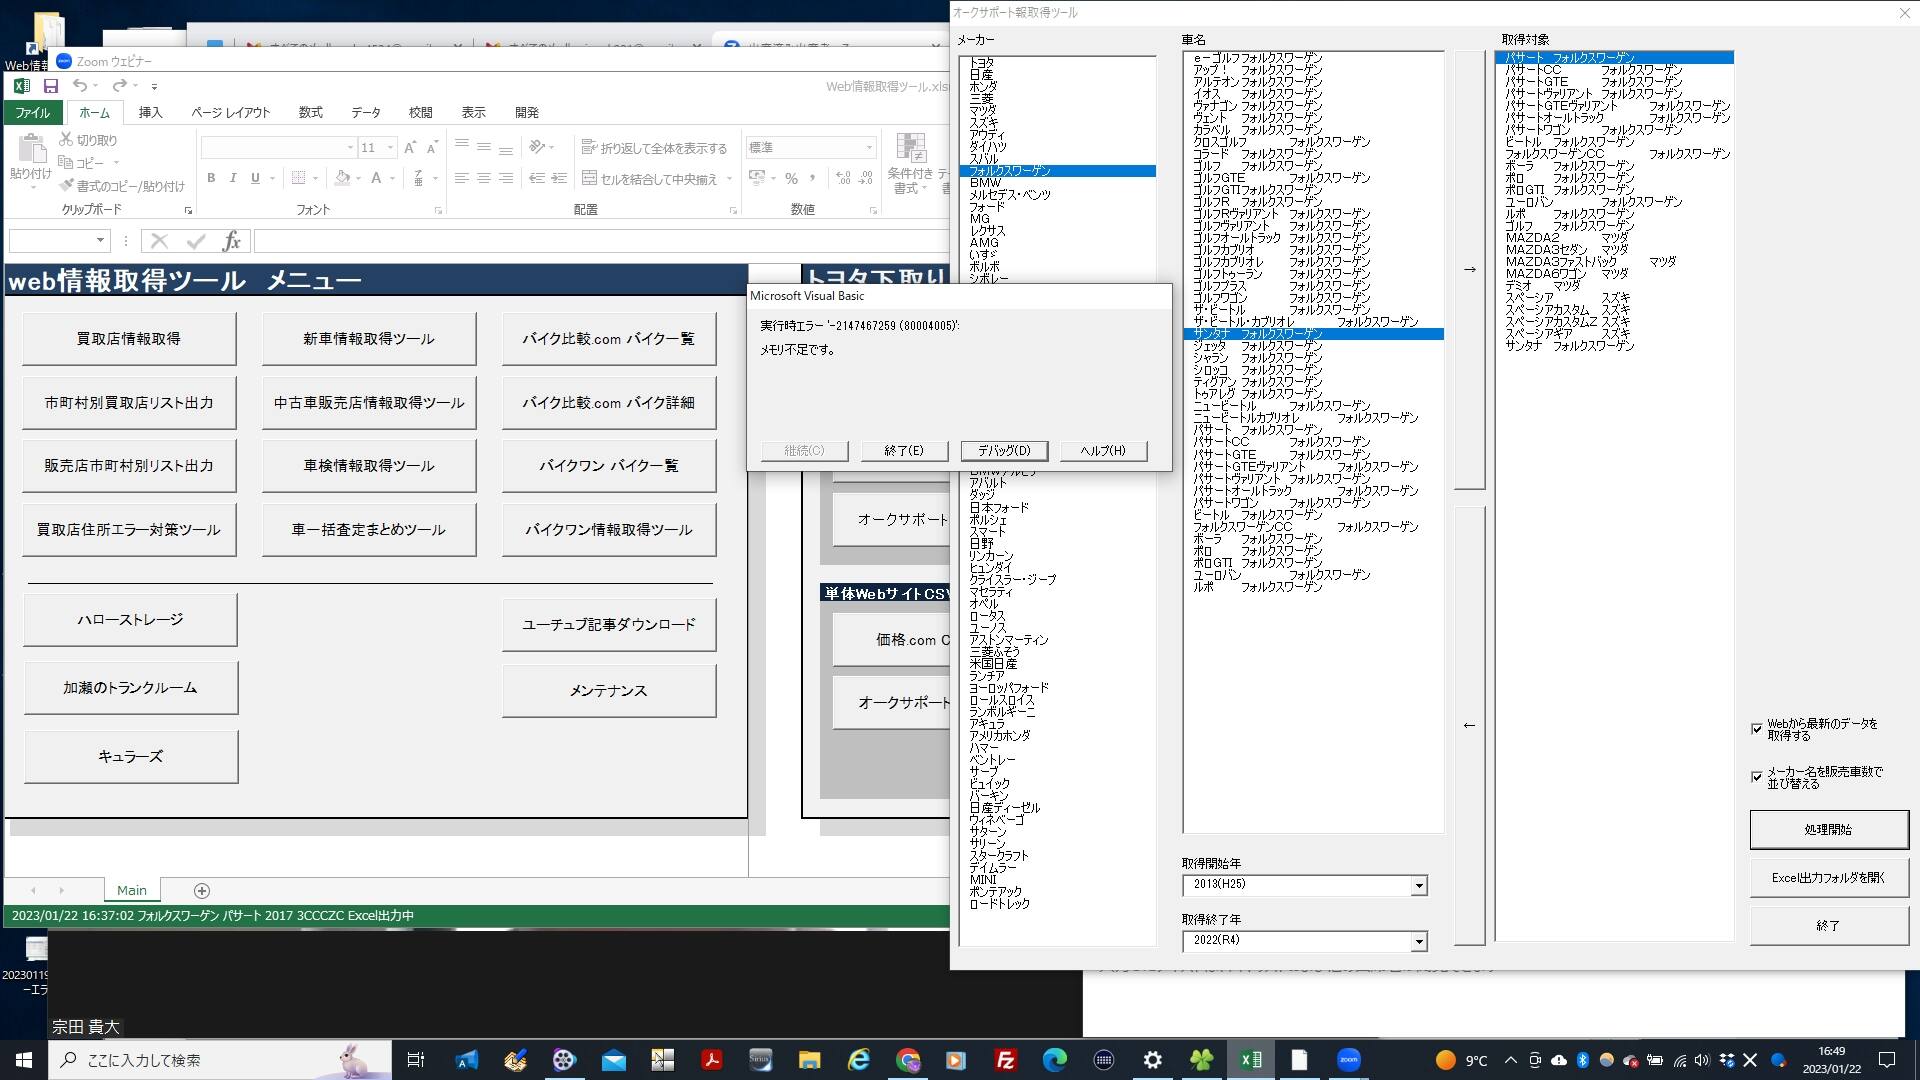Click the Bold formatting icon
The image size is (1920, 1080).
tap(211, 178)
